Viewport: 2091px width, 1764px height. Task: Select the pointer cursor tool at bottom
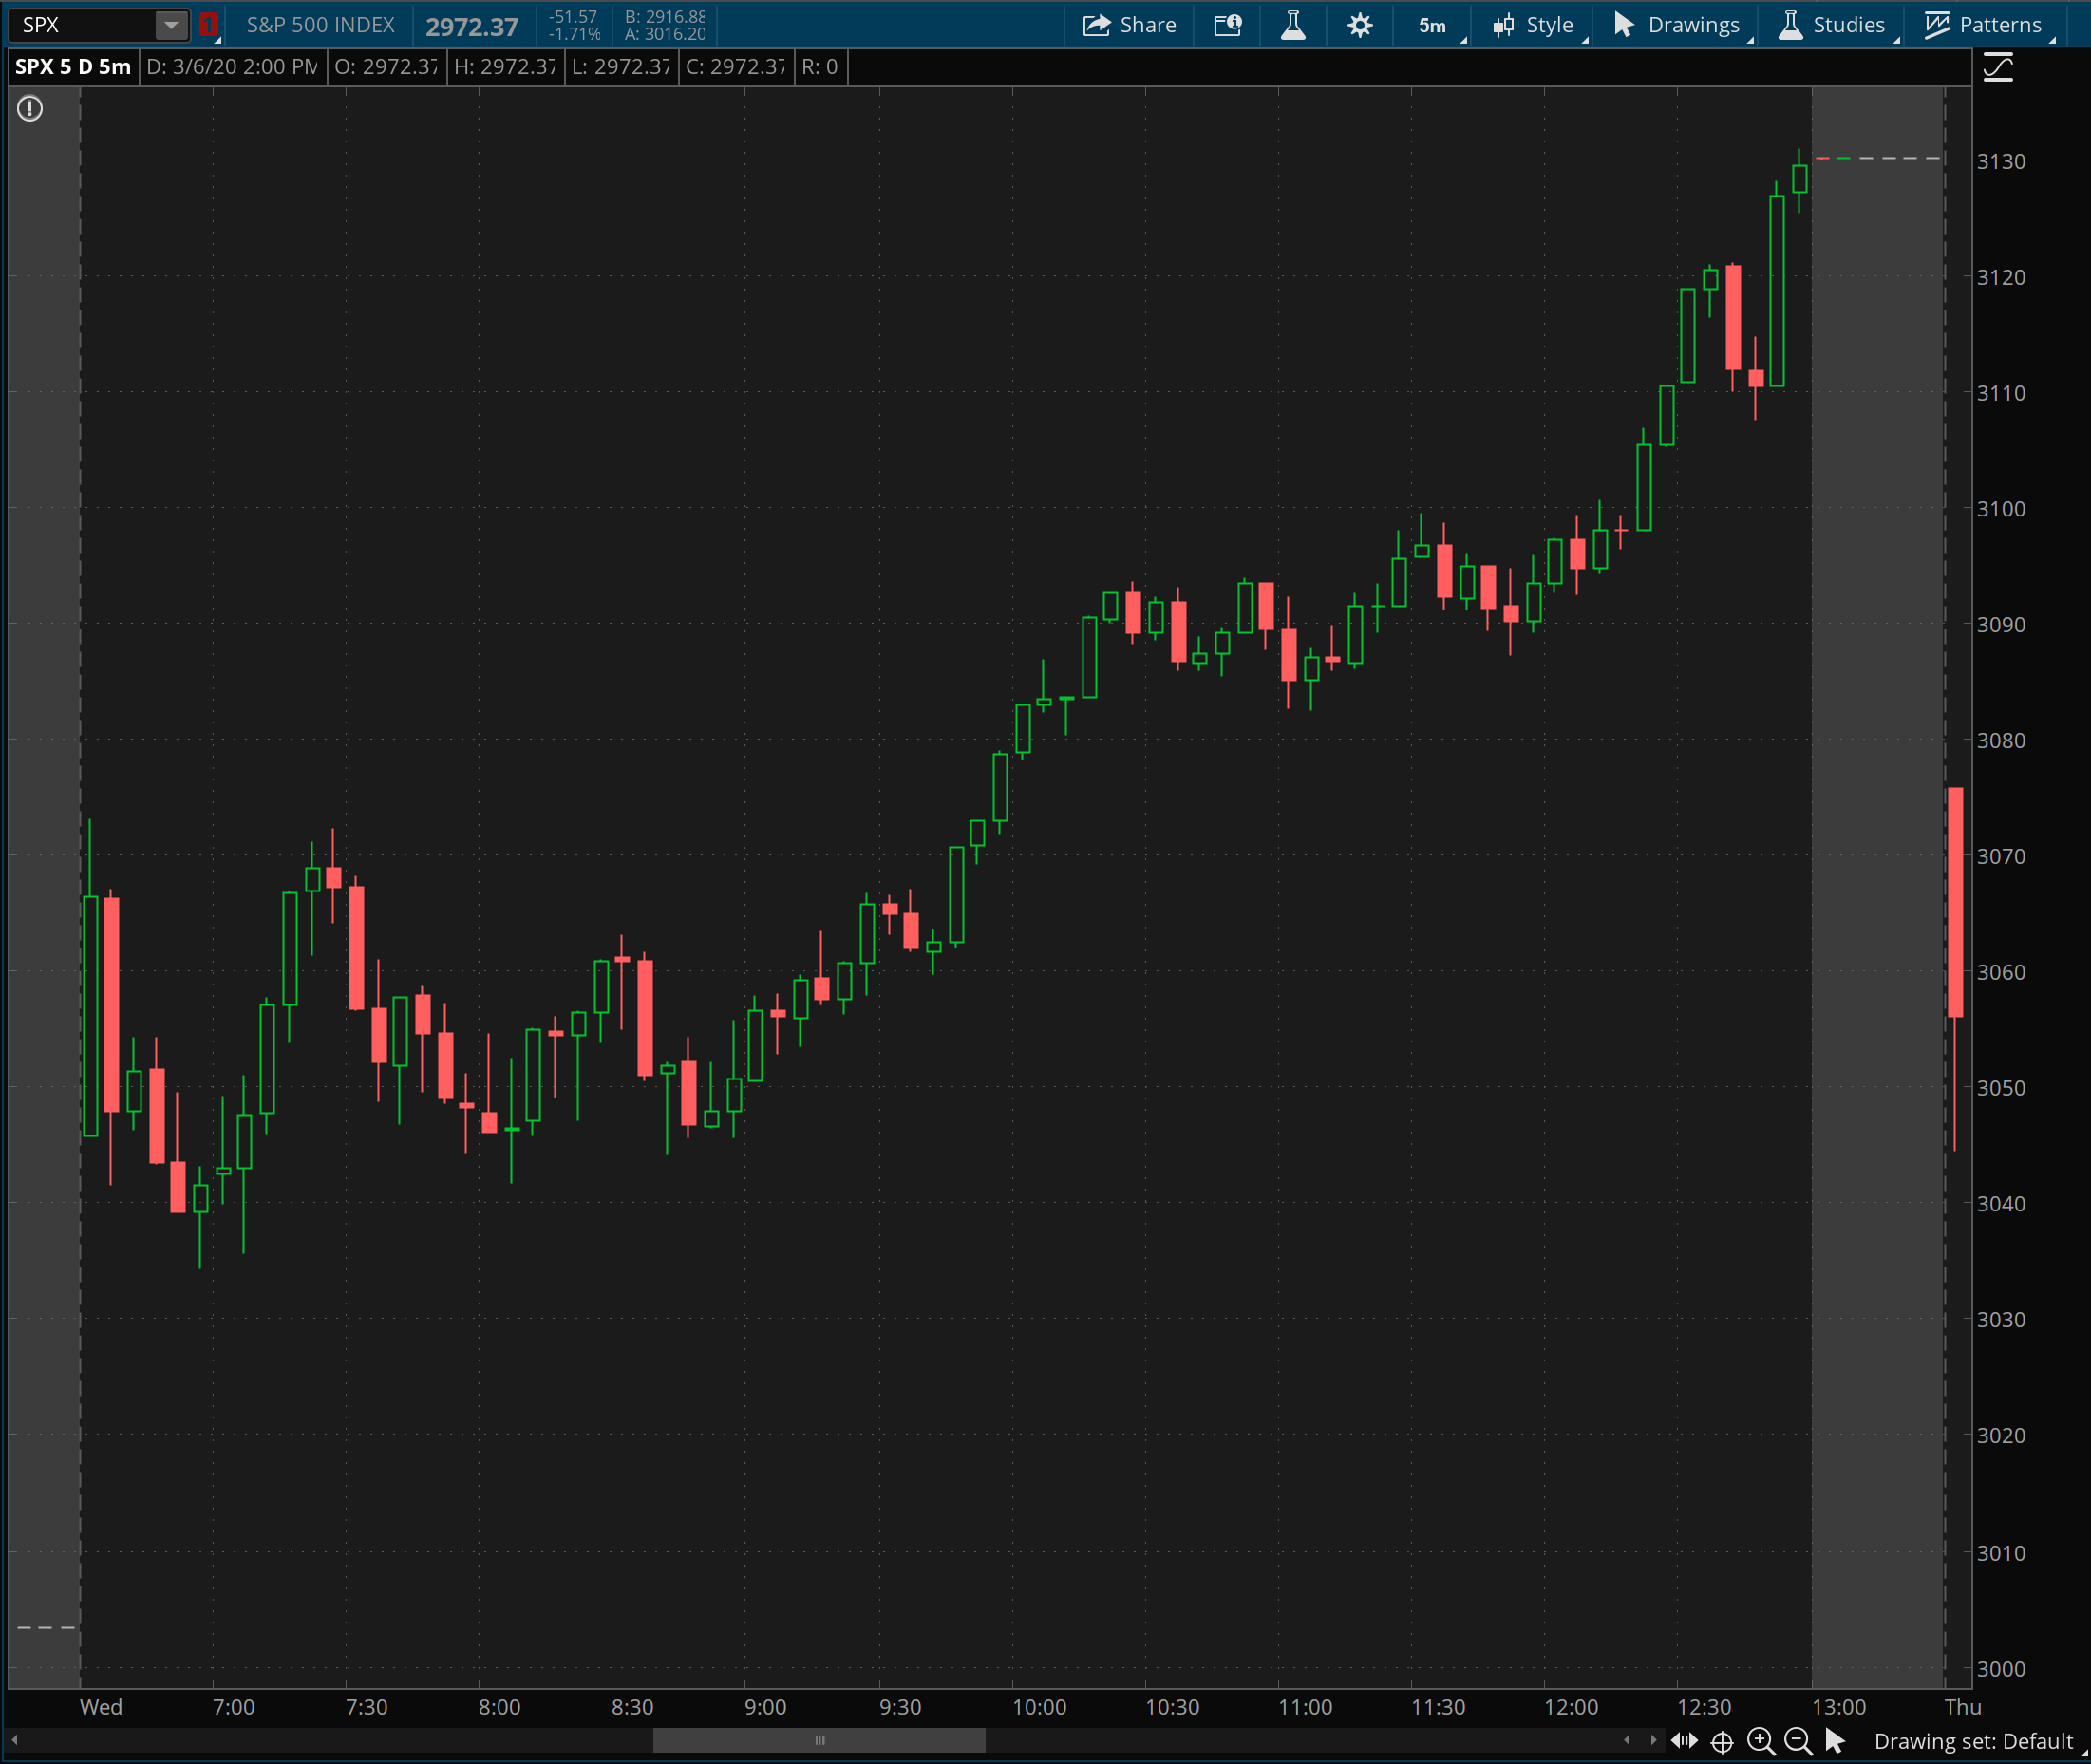(x=1835, y=1741)
